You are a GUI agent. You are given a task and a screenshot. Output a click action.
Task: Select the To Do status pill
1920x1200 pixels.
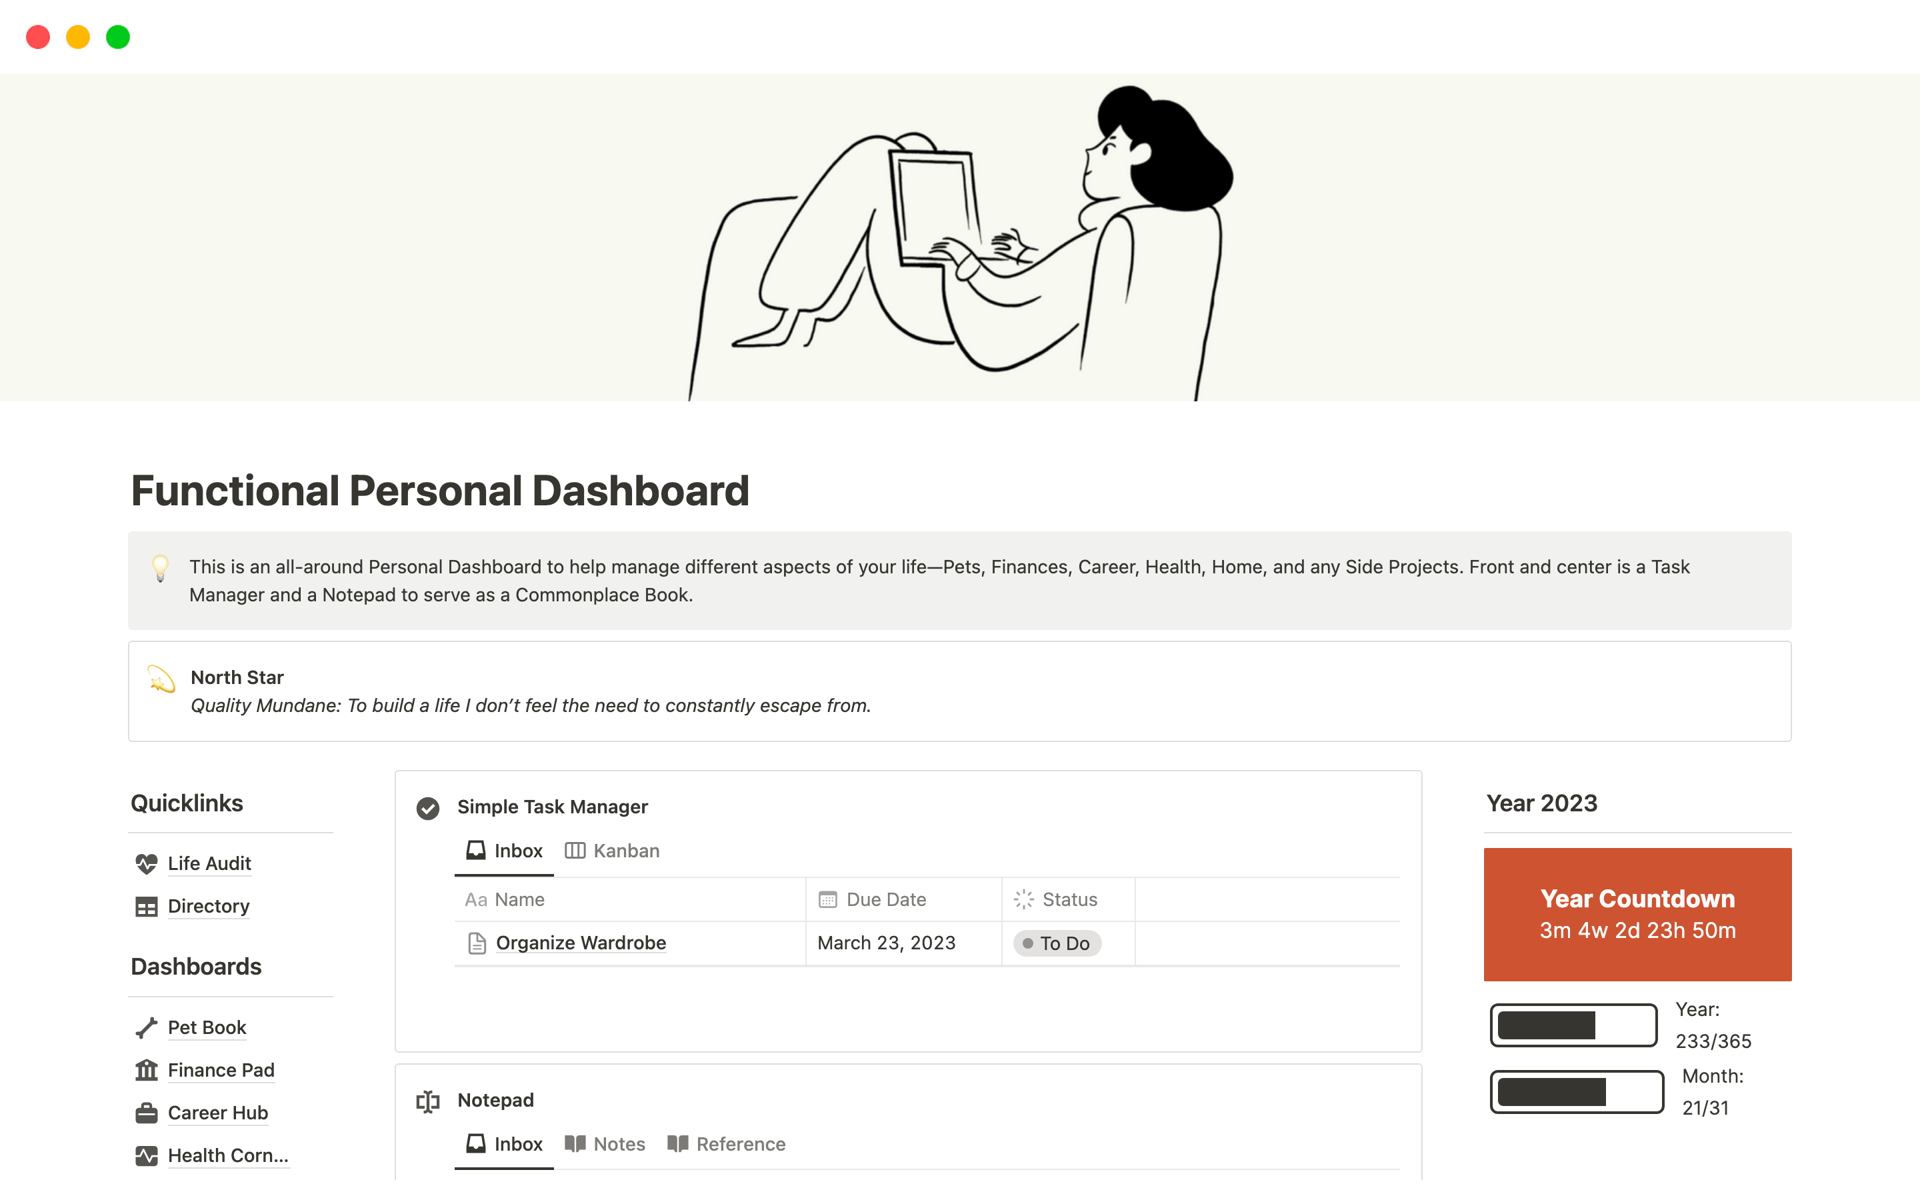tap(1056, 943)
